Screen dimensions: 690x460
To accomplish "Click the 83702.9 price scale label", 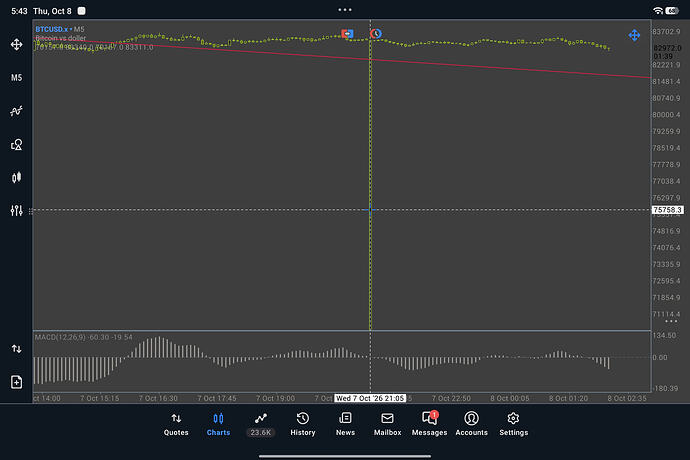I will (x=666, y=32).
